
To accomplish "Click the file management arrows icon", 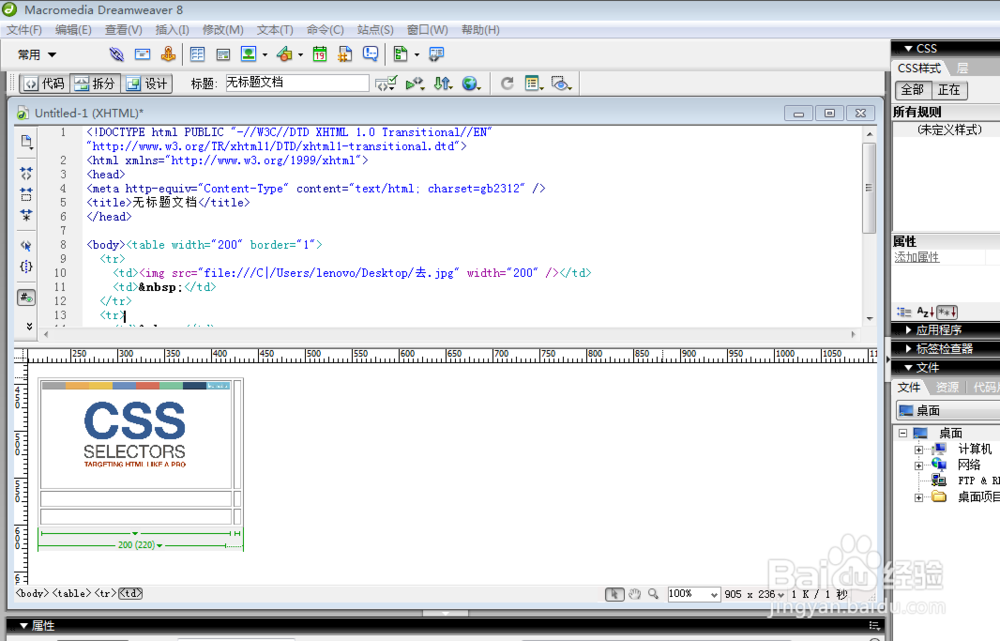I will (443, 84).
